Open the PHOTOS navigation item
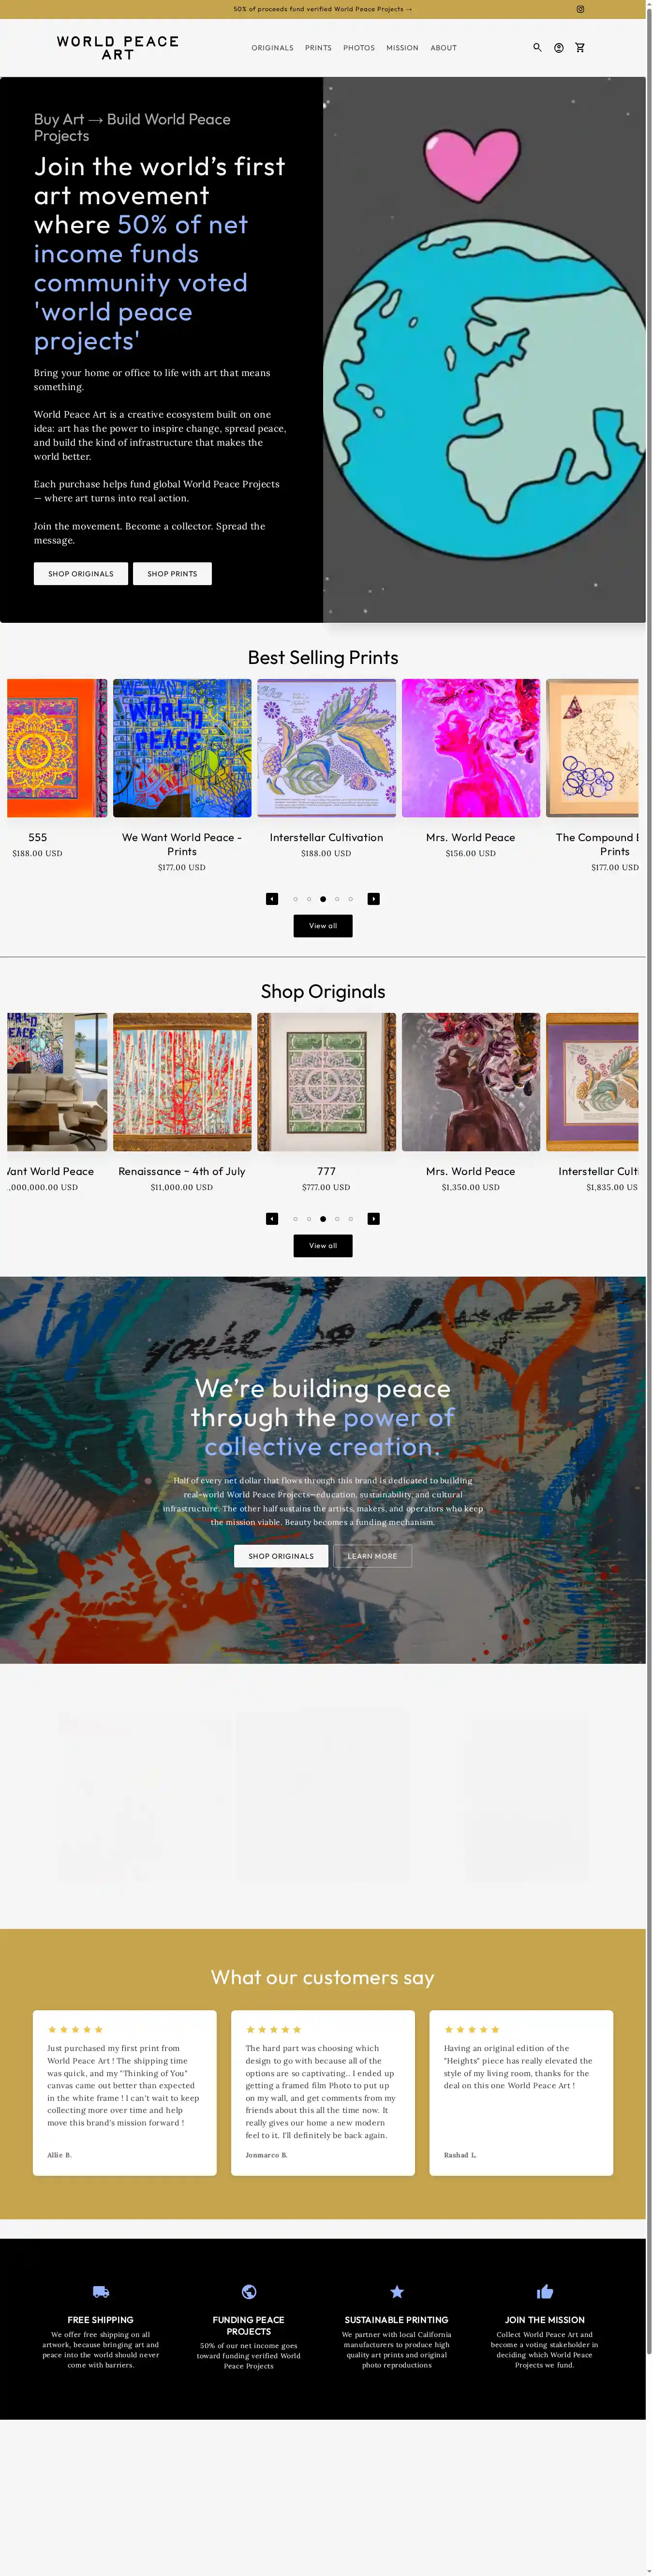Image resolution: width=653 pixels, height=2576 pixels. [x=359, y=48]
